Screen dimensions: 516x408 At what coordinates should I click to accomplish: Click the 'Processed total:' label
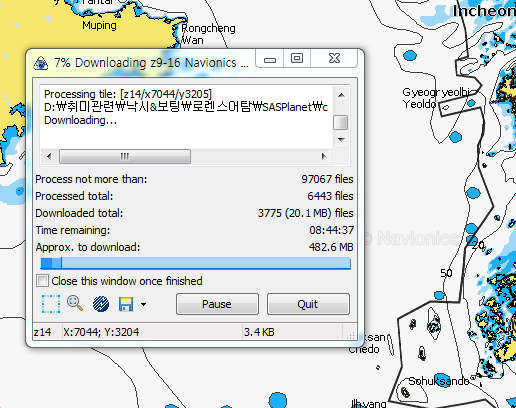click(74, 196)
